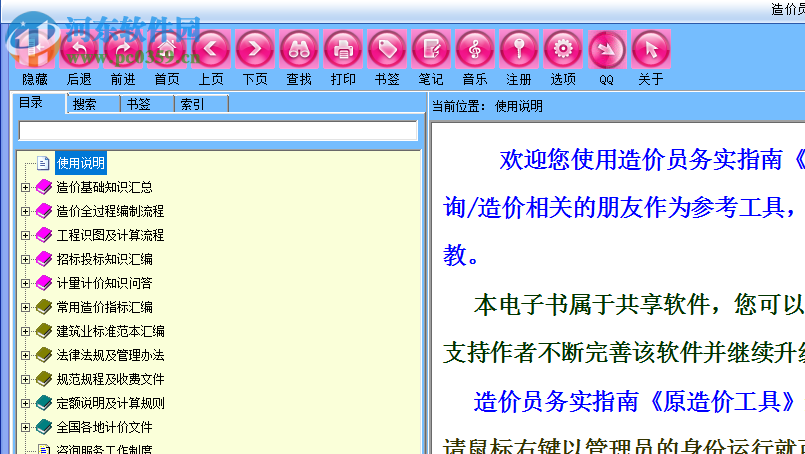Click the 书签 bookmark tag icon
The image size is (805, 454).
[x=387, y=49]
